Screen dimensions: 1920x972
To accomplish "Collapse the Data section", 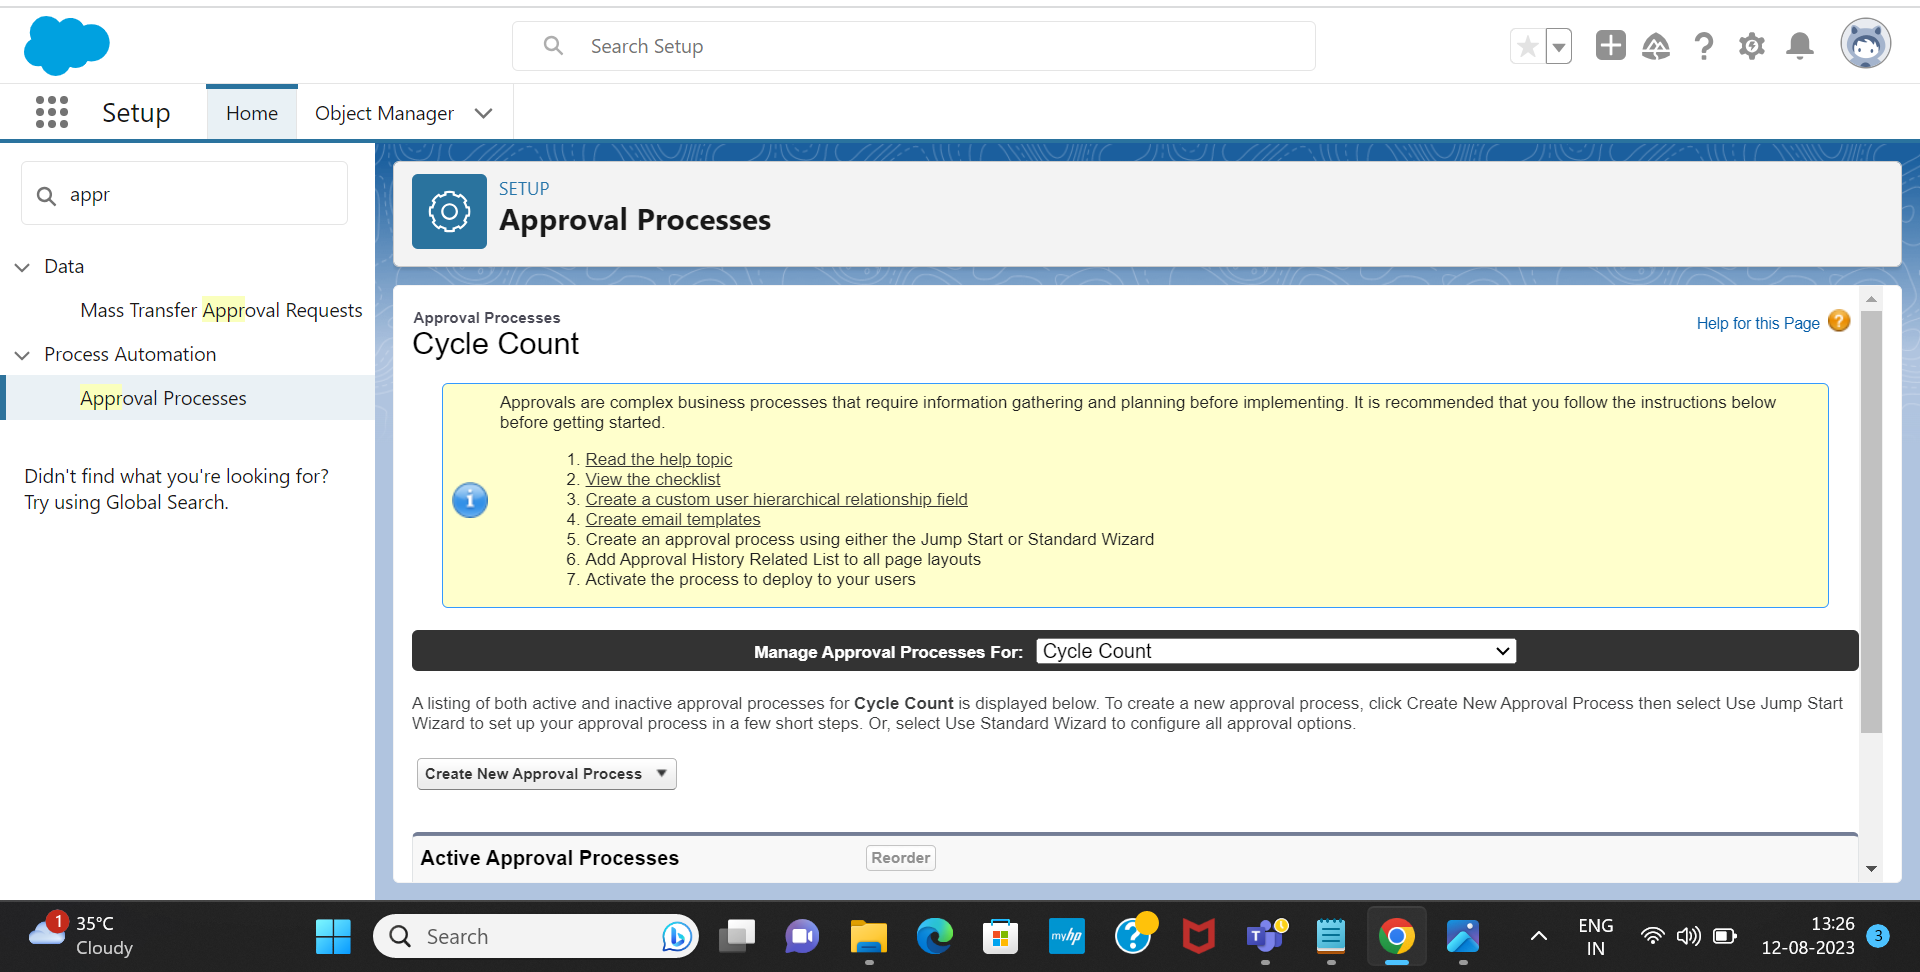I will coord(22,267).
